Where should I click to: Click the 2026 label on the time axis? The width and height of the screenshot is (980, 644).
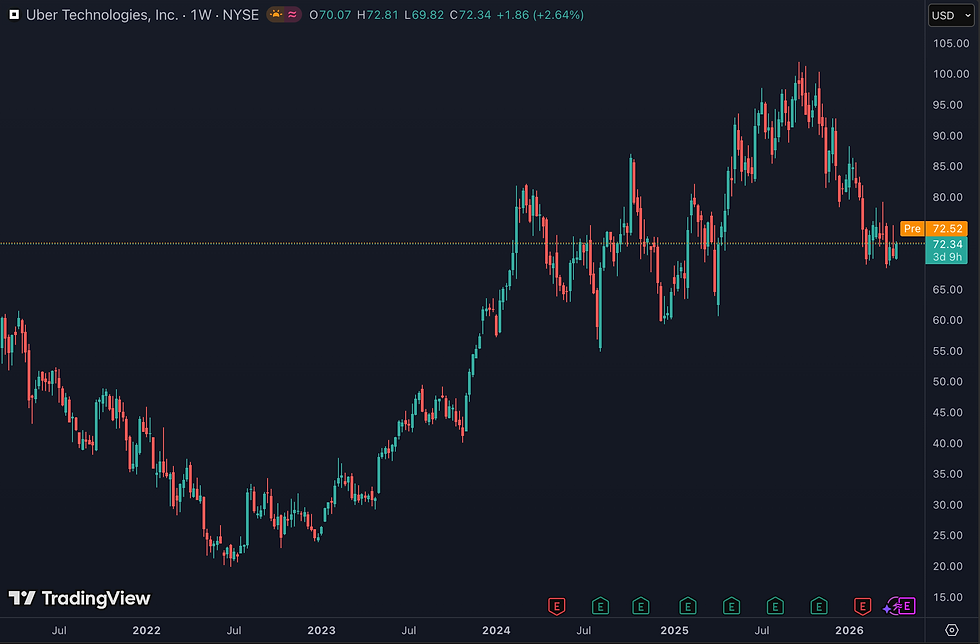pos(849,630)
